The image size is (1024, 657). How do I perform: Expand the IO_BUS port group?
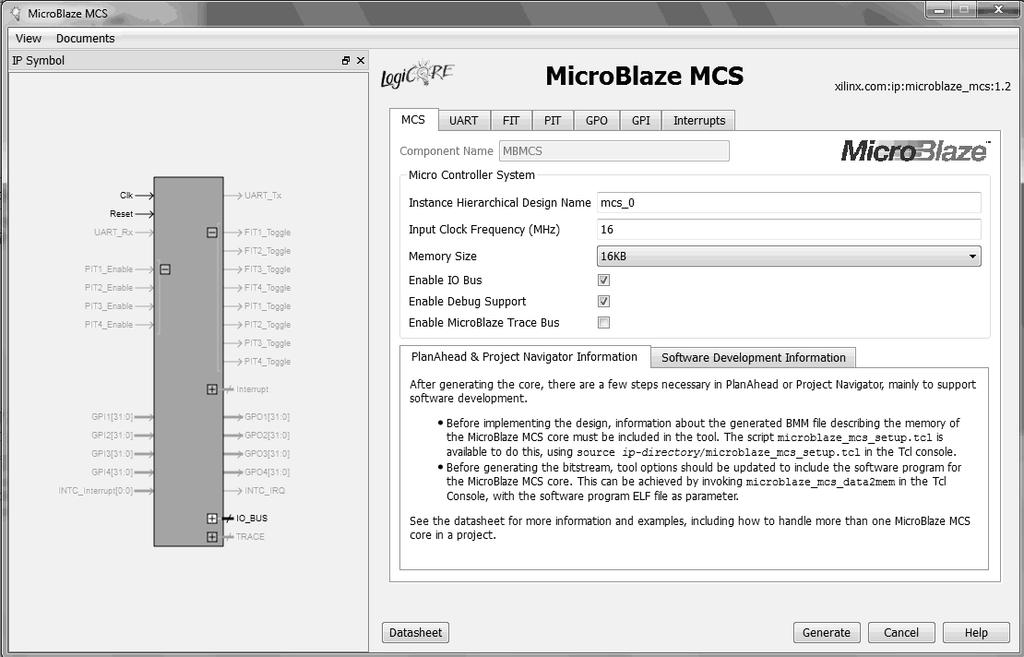coord(212,519)
